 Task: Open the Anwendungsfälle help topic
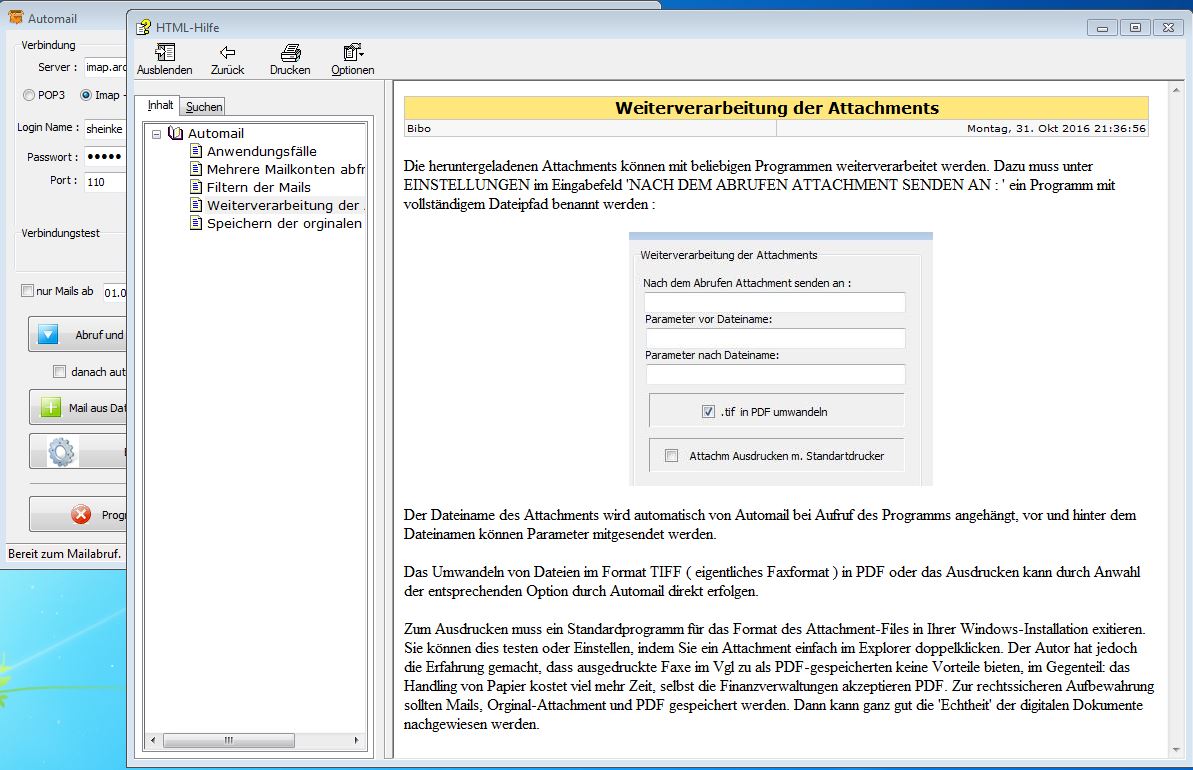(261, 151)
